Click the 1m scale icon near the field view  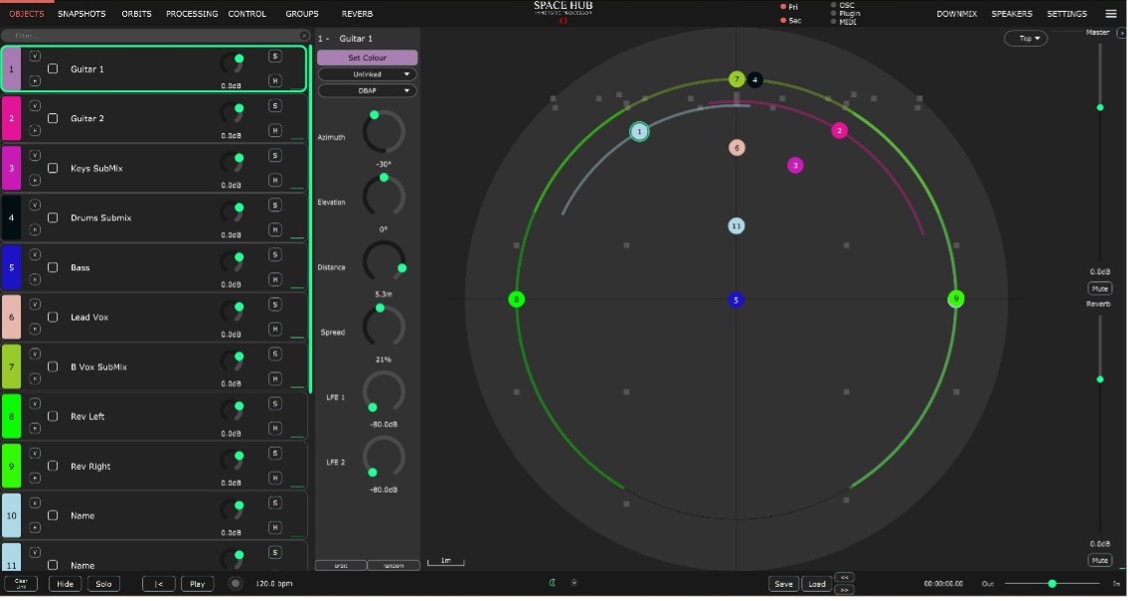[x=445, y=561]
